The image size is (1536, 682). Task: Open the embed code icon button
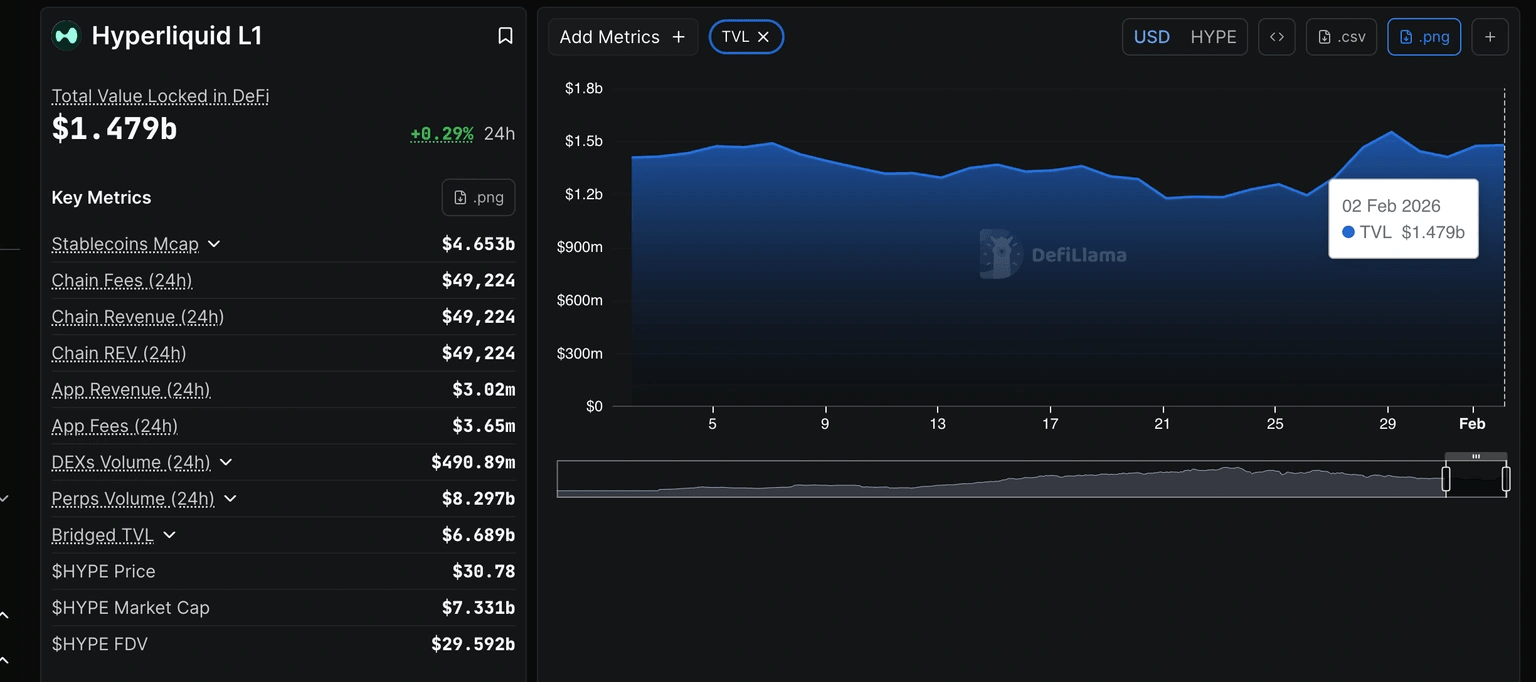coord(1277,37)
